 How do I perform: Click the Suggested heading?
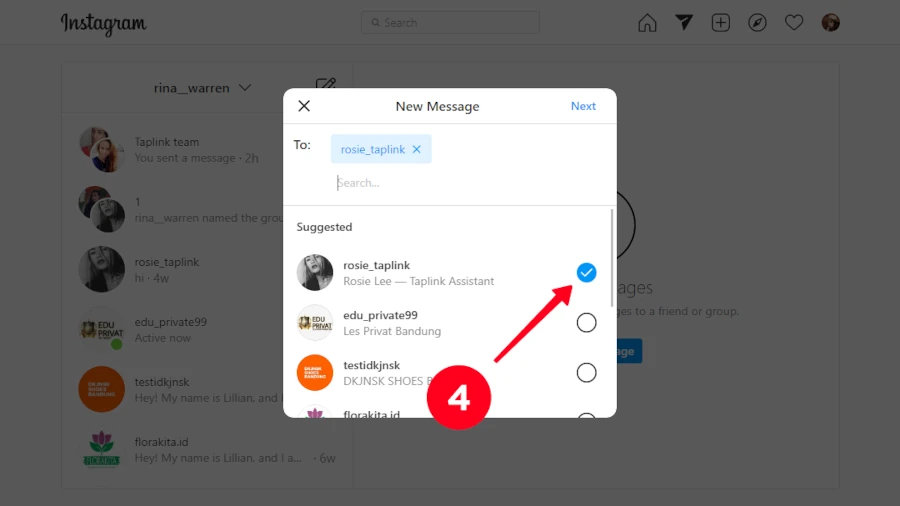click(x=324, y=227)
